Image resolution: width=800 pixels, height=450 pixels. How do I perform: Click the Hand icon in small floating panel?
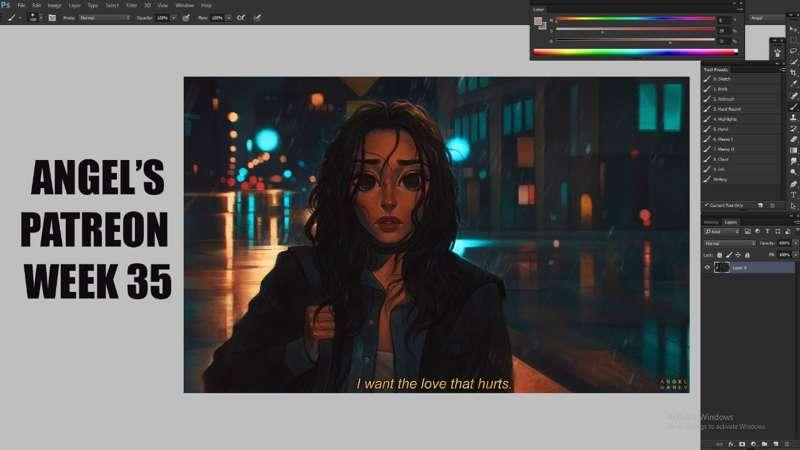[777, 53]
